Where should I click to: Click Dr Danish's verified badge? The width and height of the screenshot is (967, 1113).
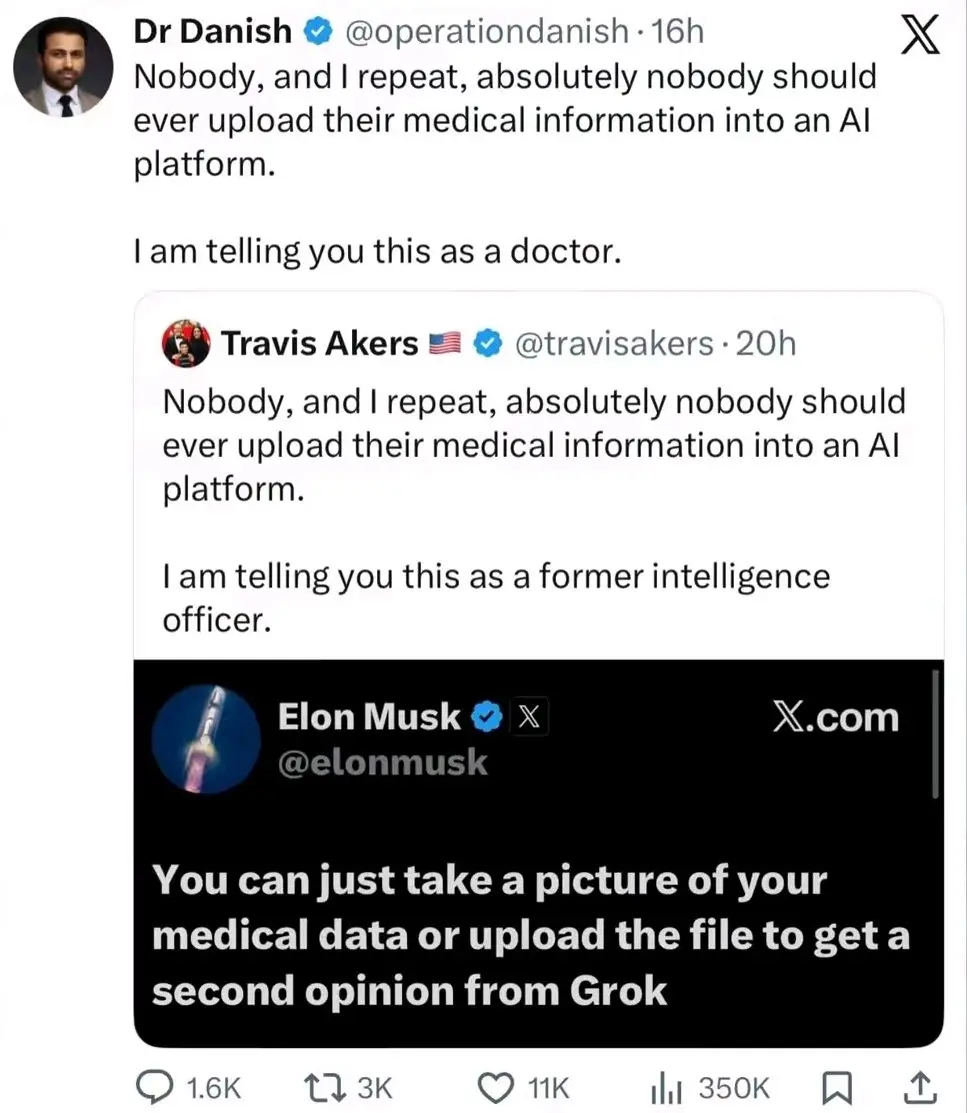(317, 33)
